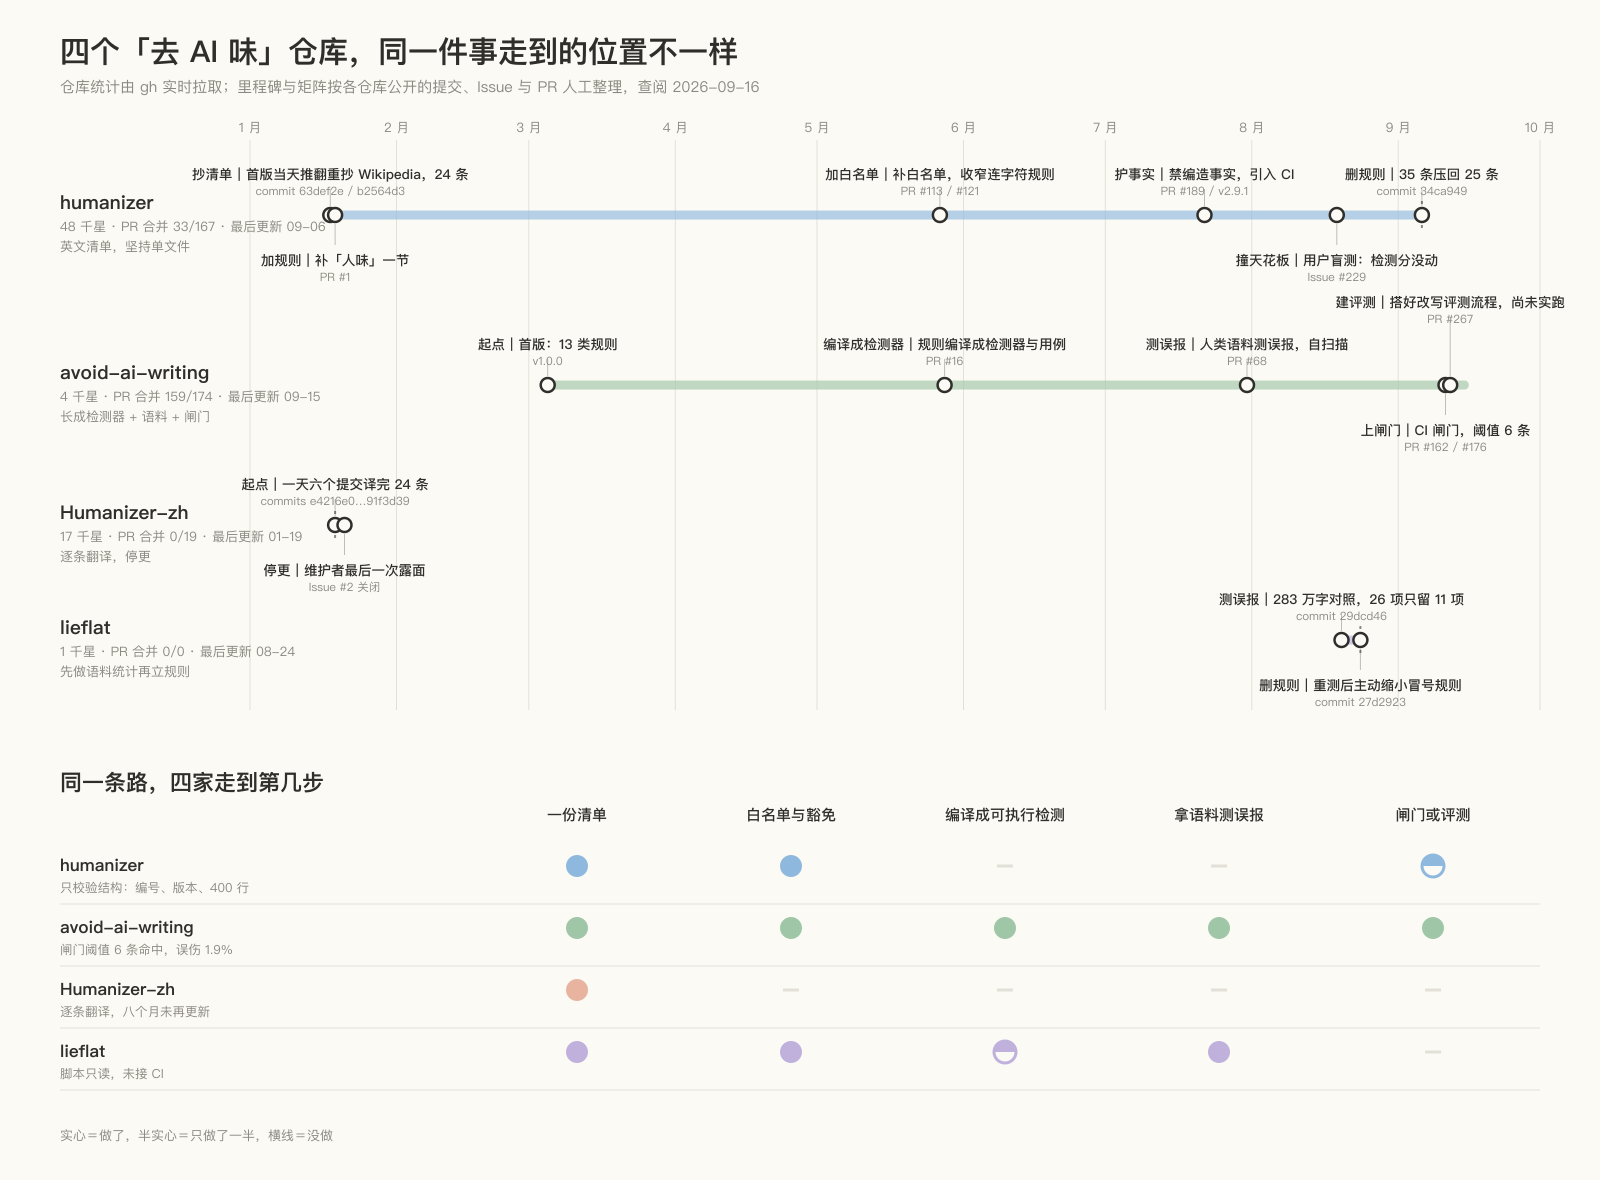This screenshot has height=1180, width=1600.
Task: Click matrix note '闸门阈值 6 条命中，误伤 1.9%'
Action: [x=146, y=950]
